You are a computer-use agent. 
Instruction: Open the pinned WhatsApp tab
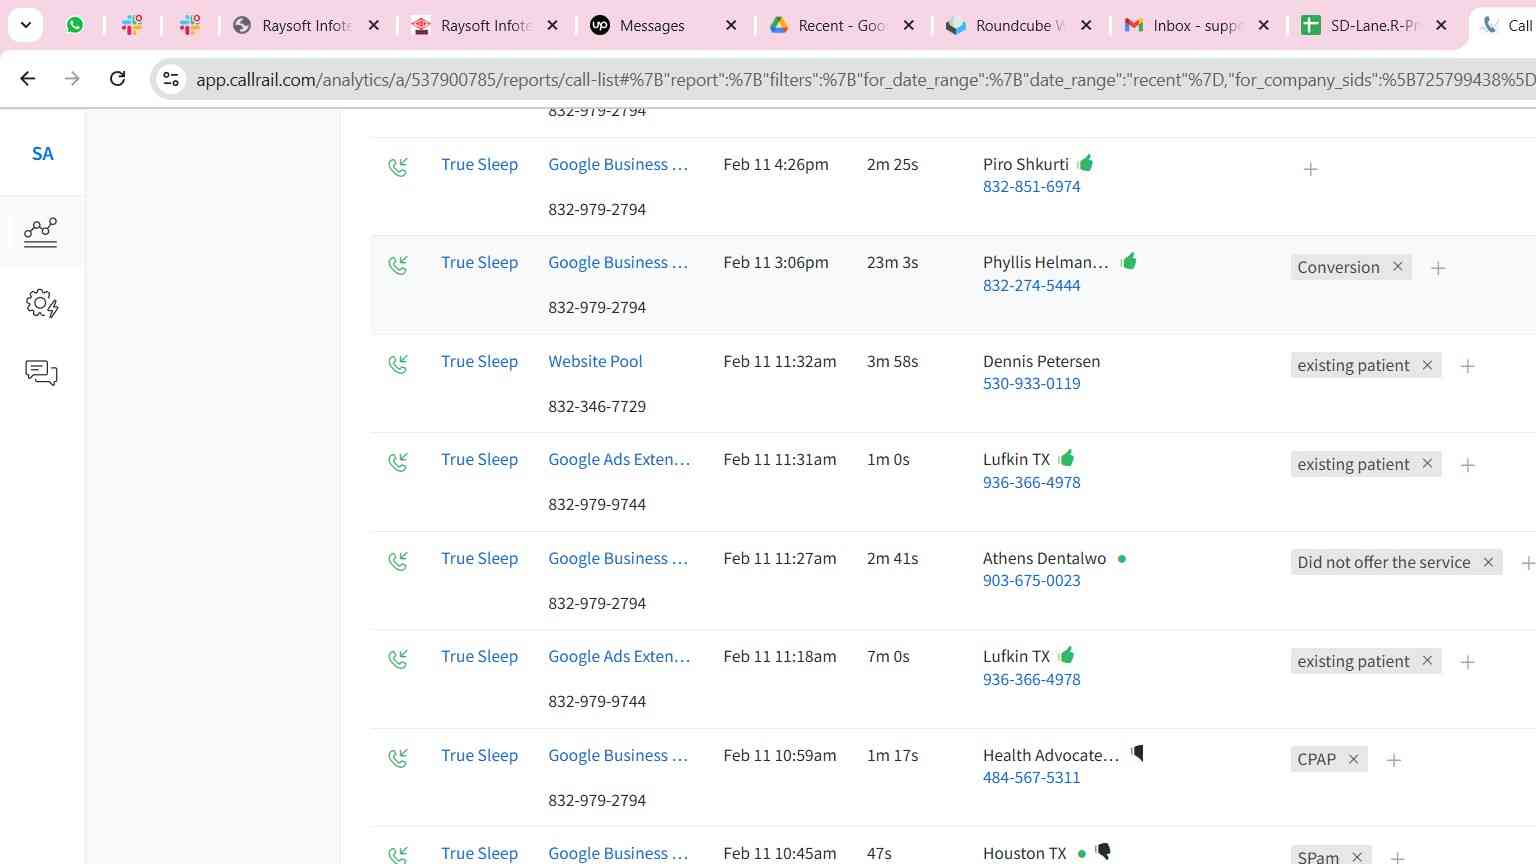click(75, 25)
